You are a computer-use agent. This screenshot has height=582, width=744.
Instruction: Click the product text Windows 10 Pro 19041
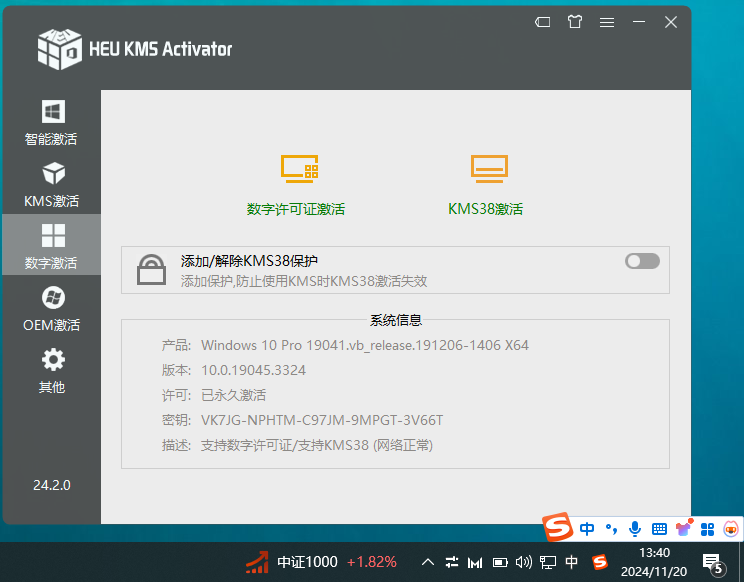click(x=365, y=345)
